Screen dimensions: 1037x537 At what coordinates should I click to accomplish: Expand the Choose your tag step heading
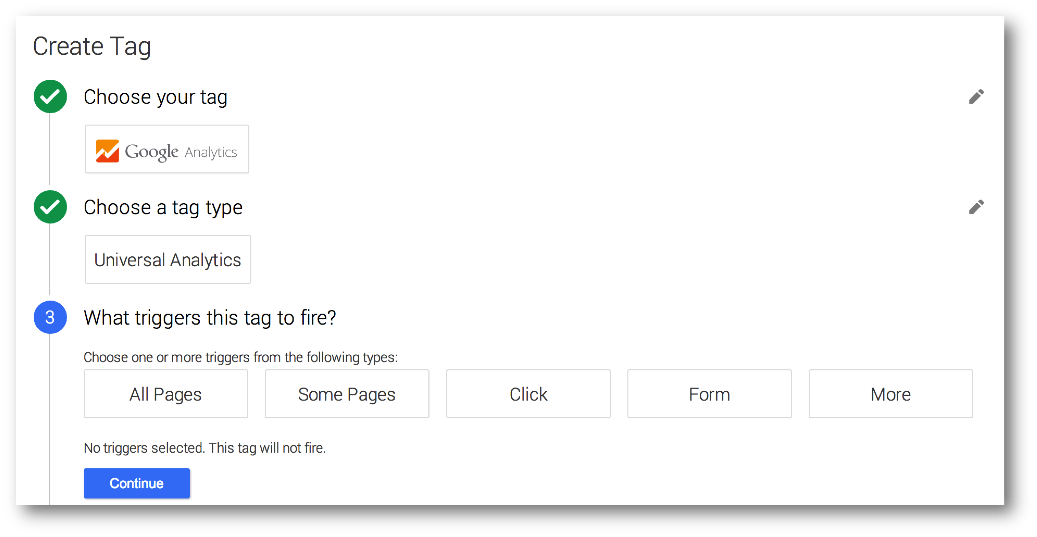(x=155, y=97)
